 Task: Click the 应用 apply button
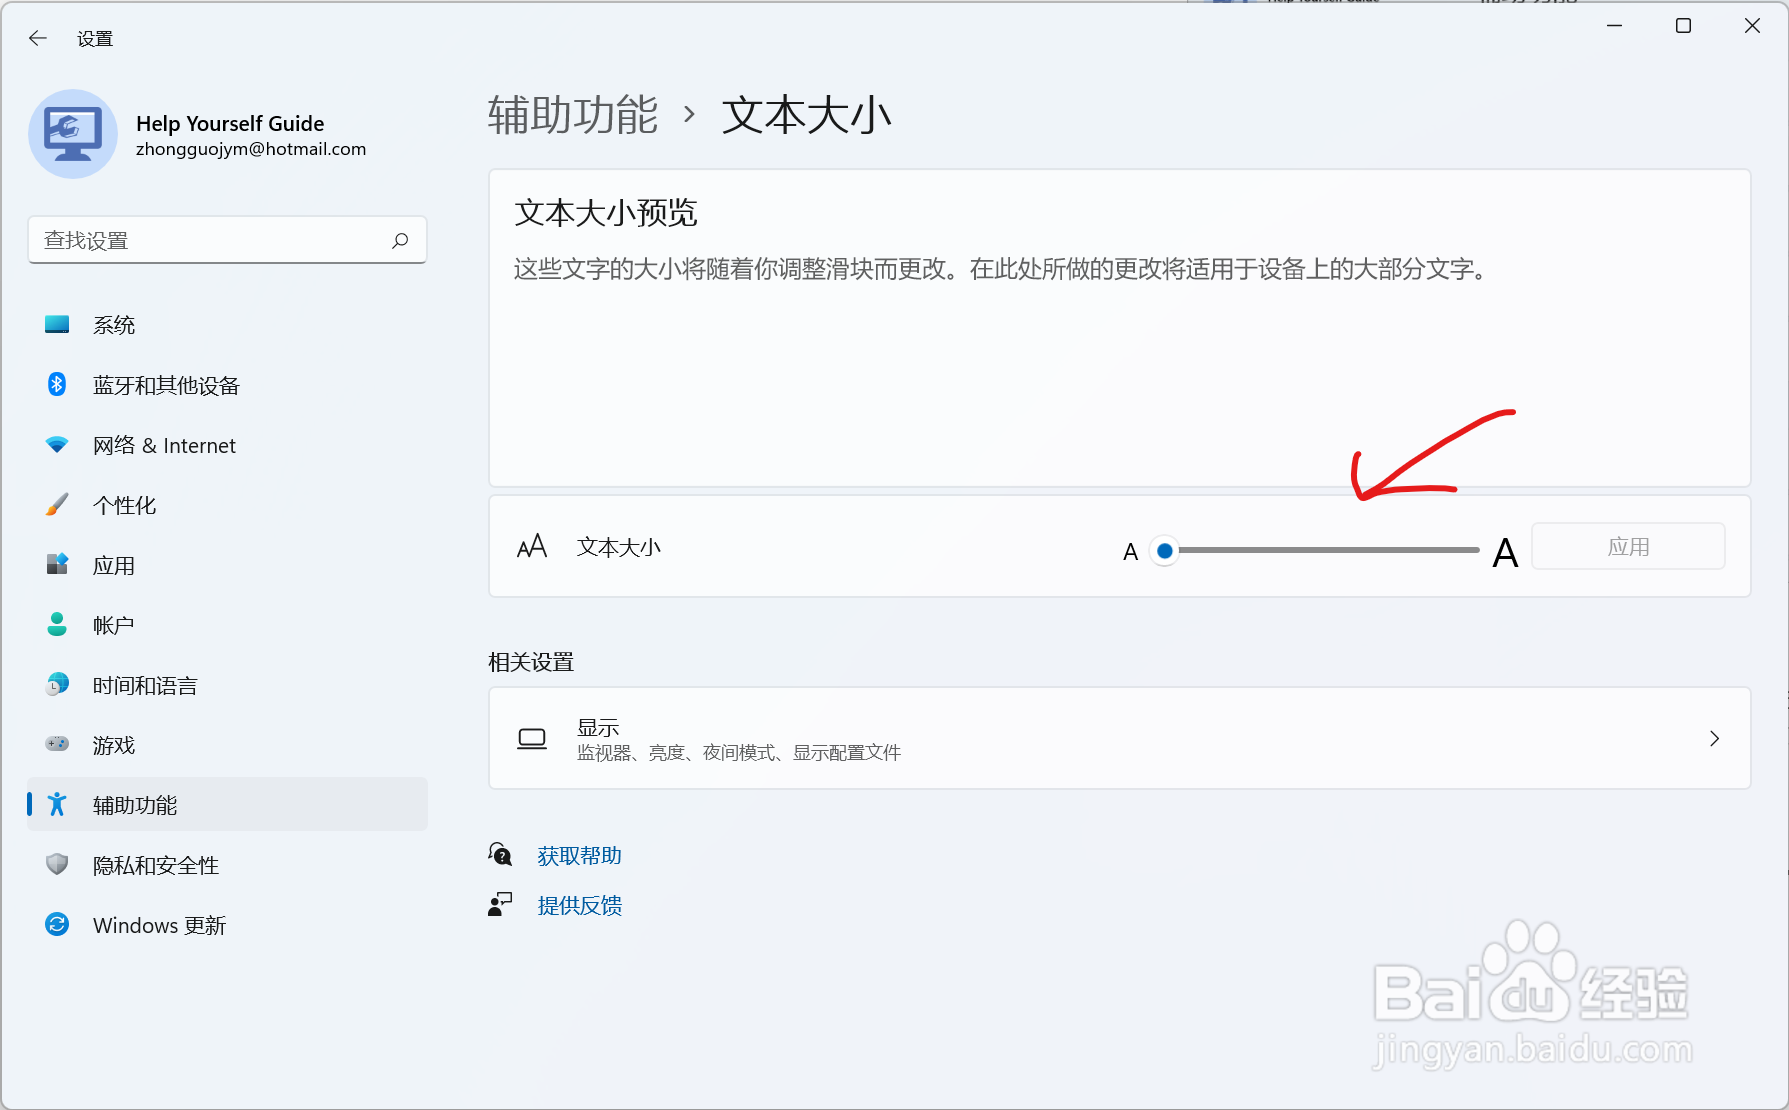(1628, 546)
